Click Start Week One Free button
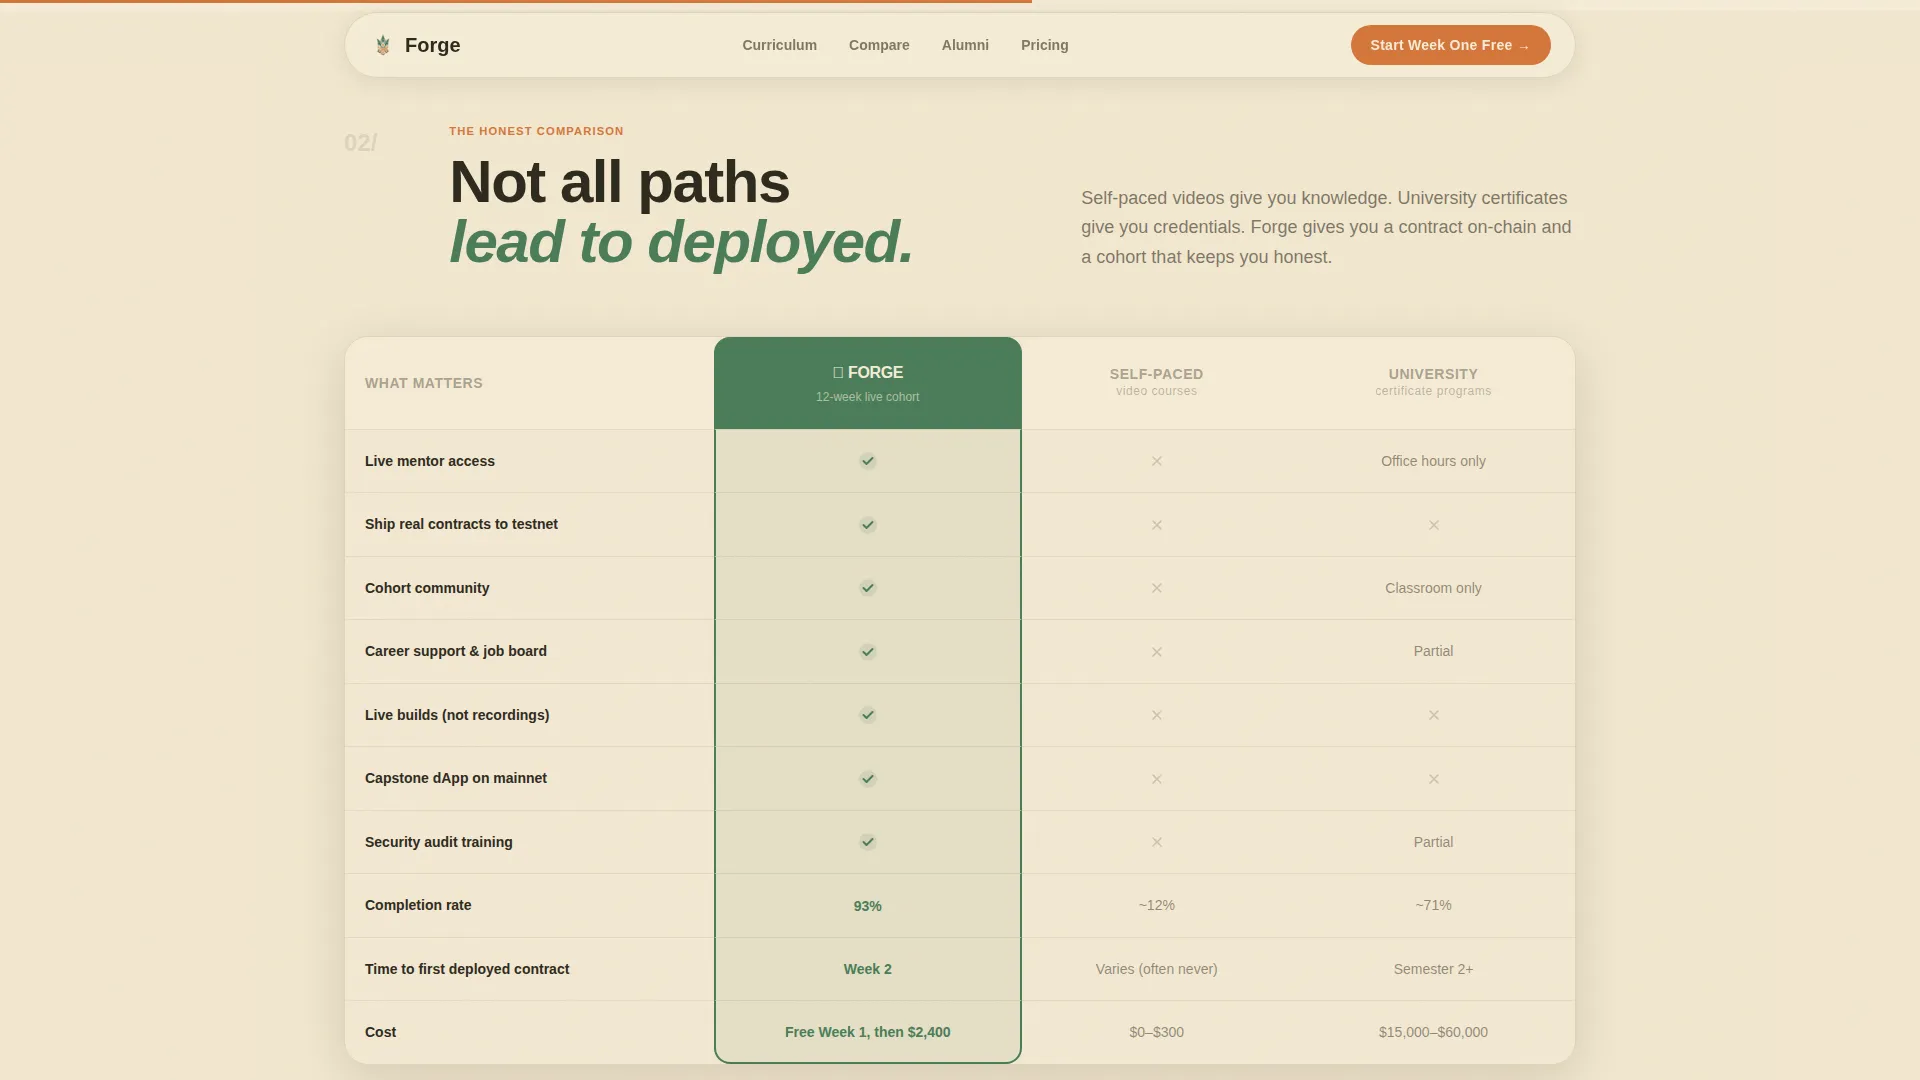Image resolution: width=1920 pixels, height=1080 pixels. [x=1450, y=45]
